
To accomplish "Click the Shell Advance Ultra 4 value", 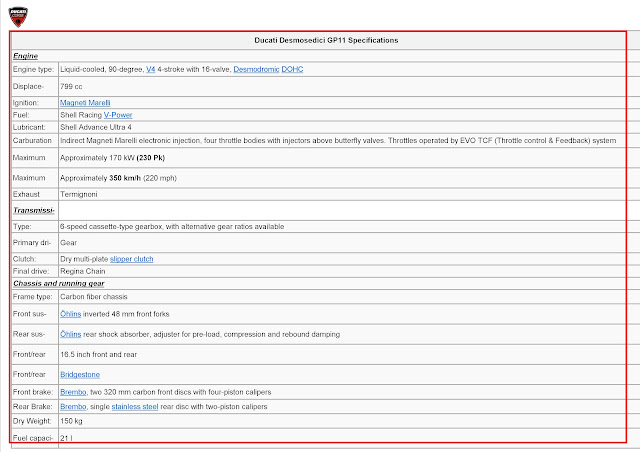I will pyautogui.click(x=96, y=127).
